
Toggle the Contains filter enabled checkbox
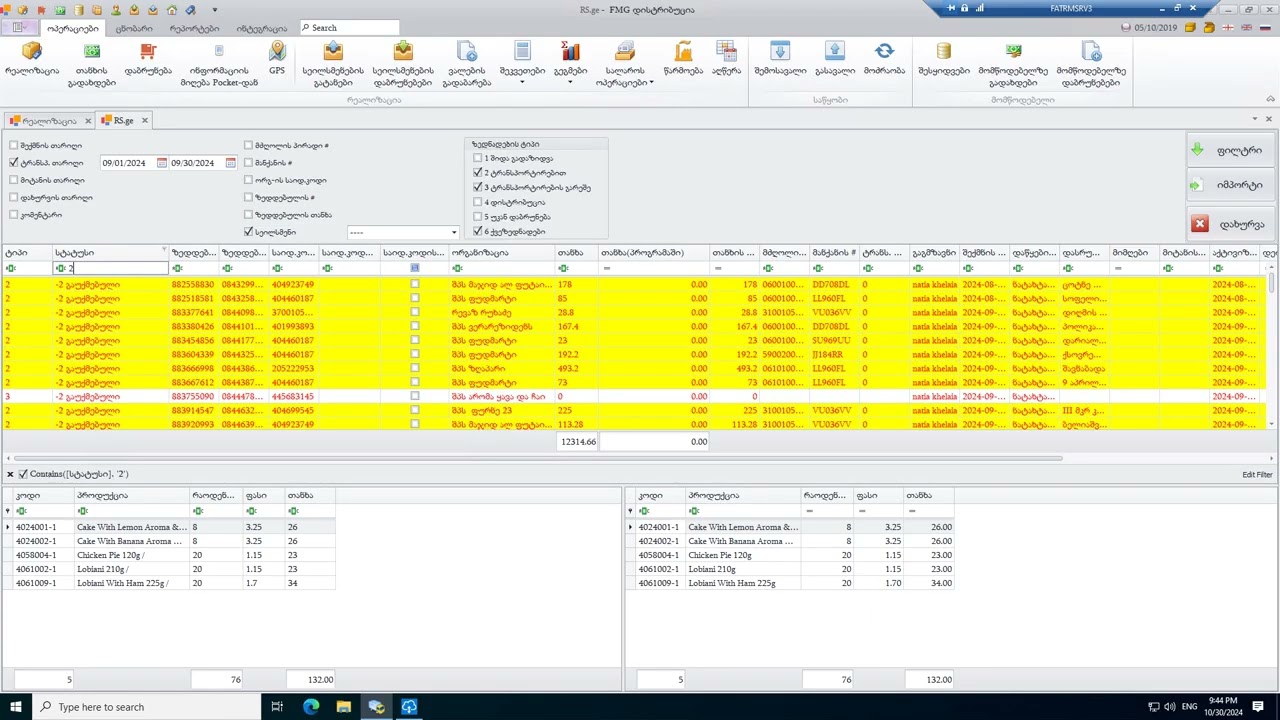coord(23,474)
